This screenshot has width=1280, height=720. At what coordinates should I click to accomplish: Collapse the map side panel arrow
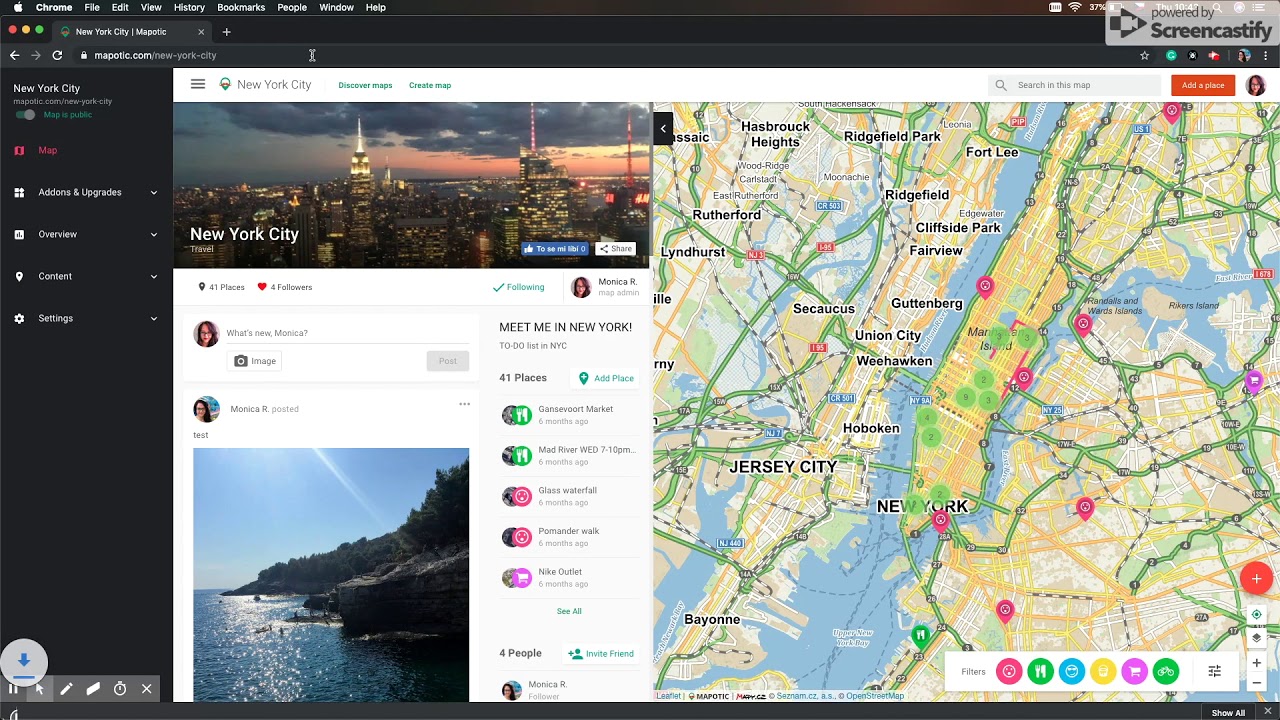663,128
